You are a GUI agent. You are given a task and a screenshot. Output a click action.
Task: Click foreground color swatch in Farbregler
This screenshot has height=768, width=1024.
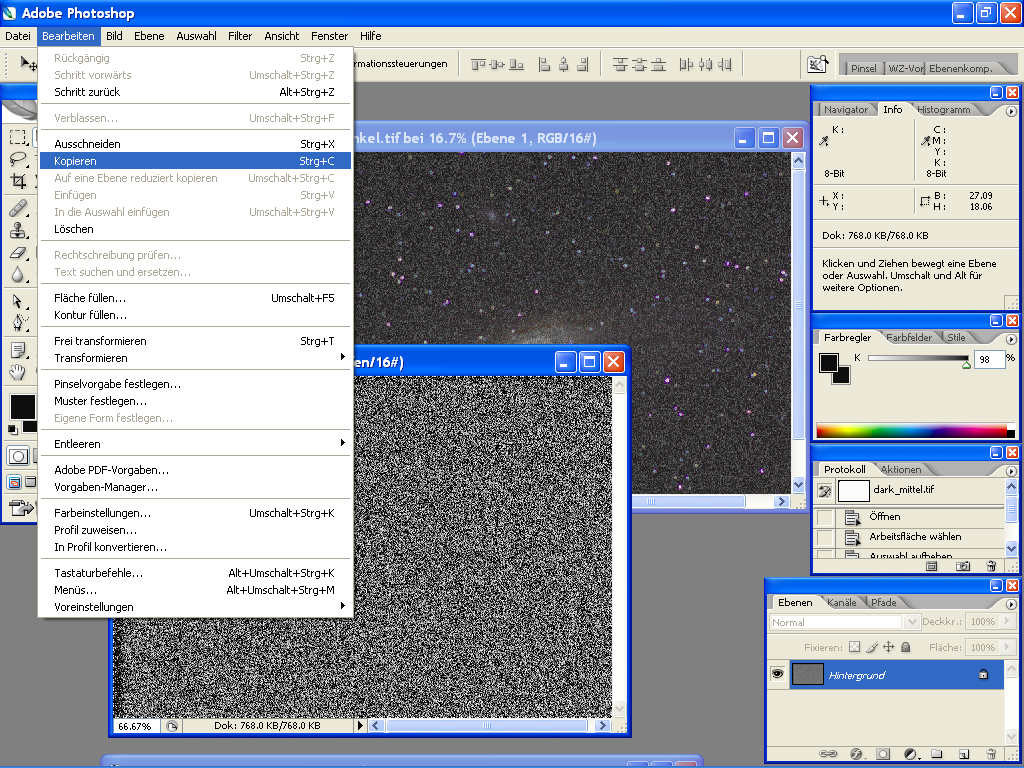click(829, 362)
